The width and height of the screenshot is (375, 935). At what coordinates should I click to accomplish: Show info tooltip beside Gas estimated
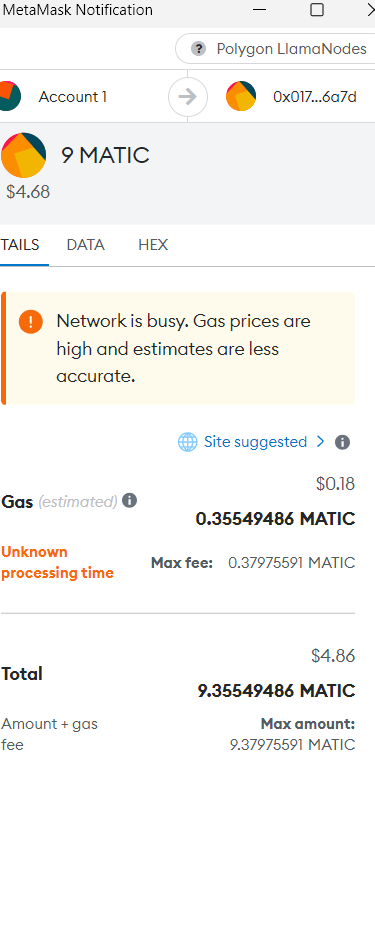pyautogui.click(x=129, y=500)
